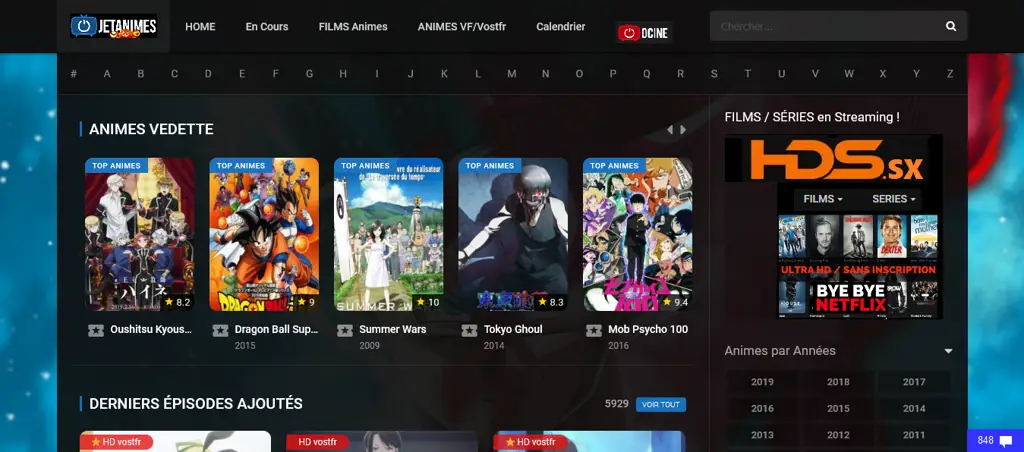Click the 9.4 star rating badge
This screenshot has height=452, width=1024.
coord(675,302)
